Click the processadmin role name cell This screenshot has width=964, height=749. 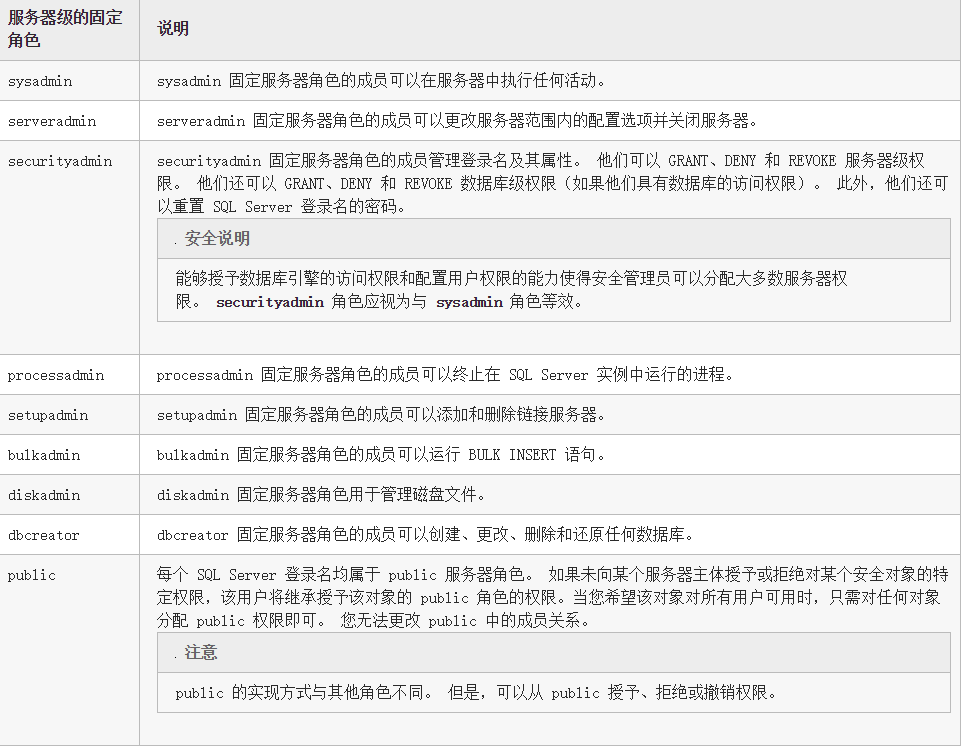coord(56,375)
